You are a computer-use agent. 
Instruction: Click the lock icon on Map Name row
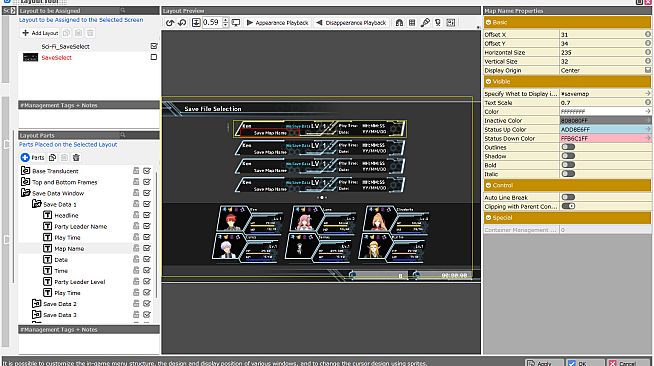click(136, 248)
